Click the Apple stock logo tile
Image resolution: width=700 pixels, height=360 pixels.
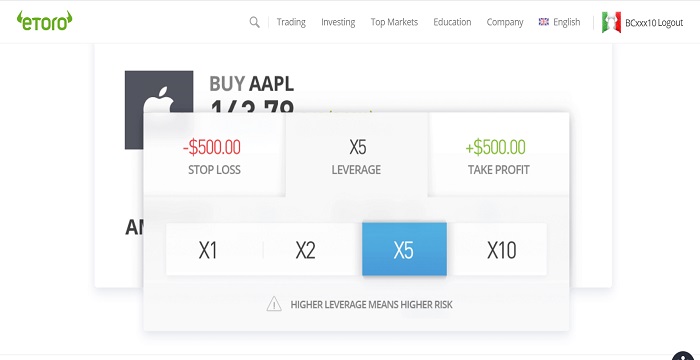tap(159, 110)
